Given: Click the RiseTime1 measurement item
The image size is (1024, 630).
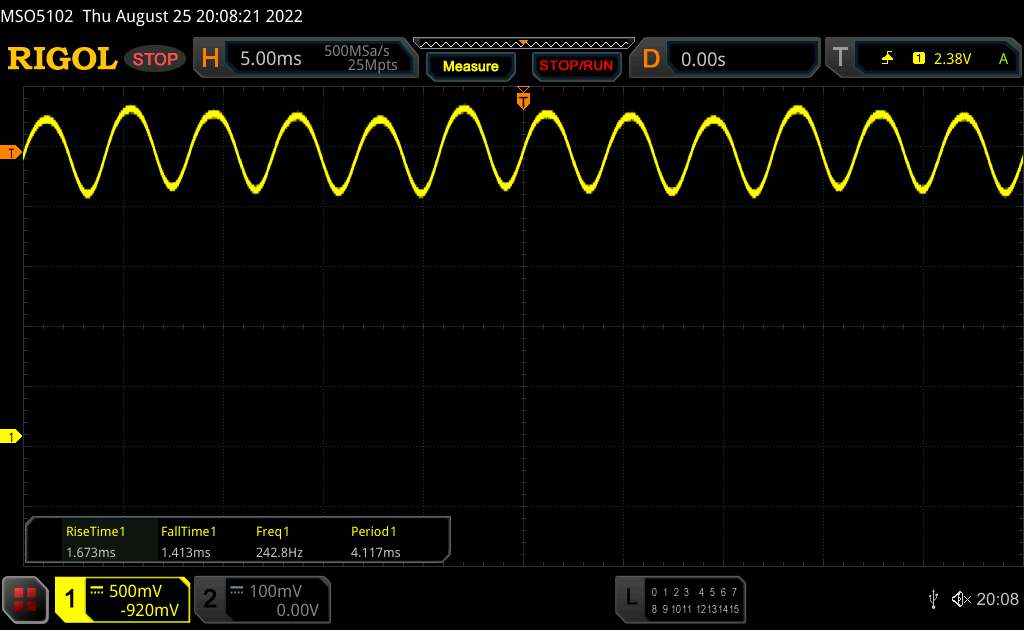Looking at the screenshot, I should point(95,541).
